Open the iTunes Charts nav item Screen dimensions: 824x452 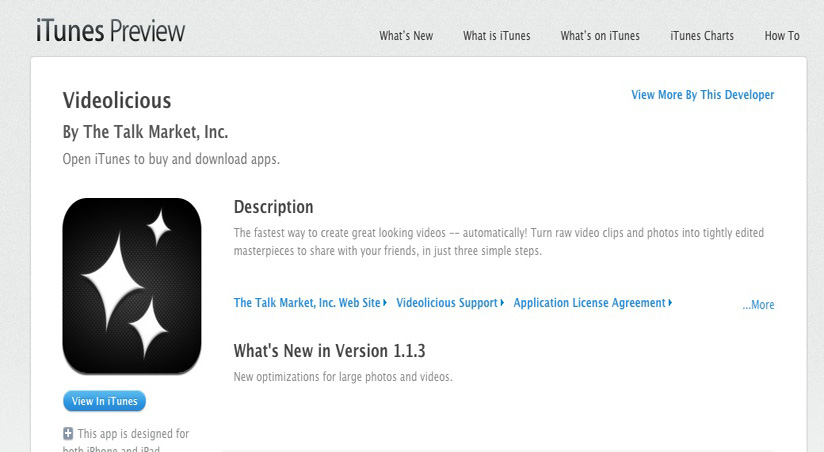tap(702, 36)
